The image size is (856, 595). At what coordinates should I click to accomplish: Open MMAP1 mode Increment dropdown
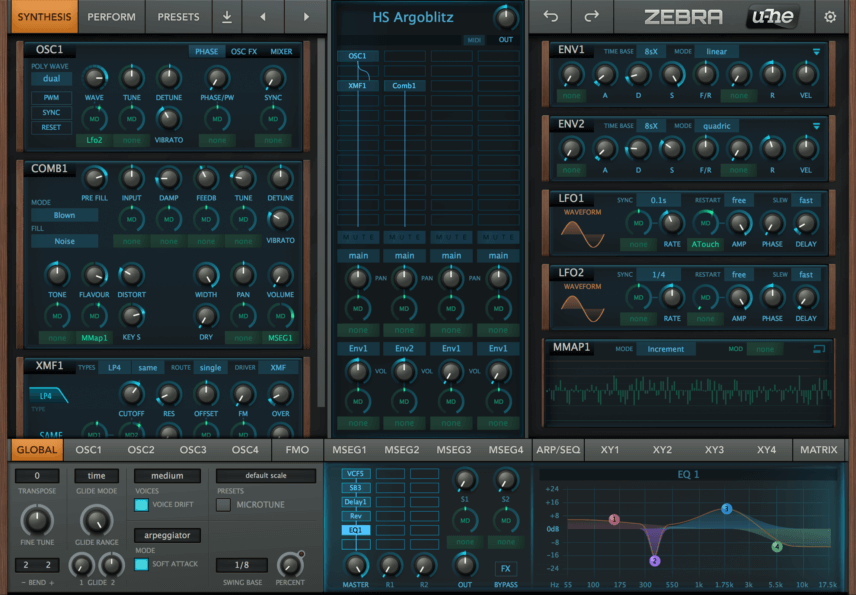(x=665, y=349)
